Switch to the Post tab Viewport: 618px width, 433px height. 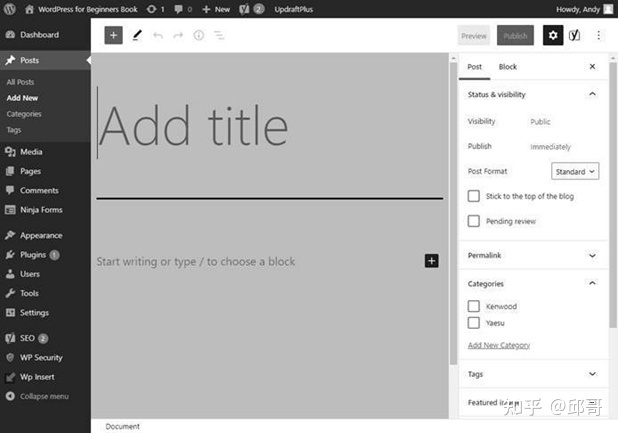click(475, 67)
